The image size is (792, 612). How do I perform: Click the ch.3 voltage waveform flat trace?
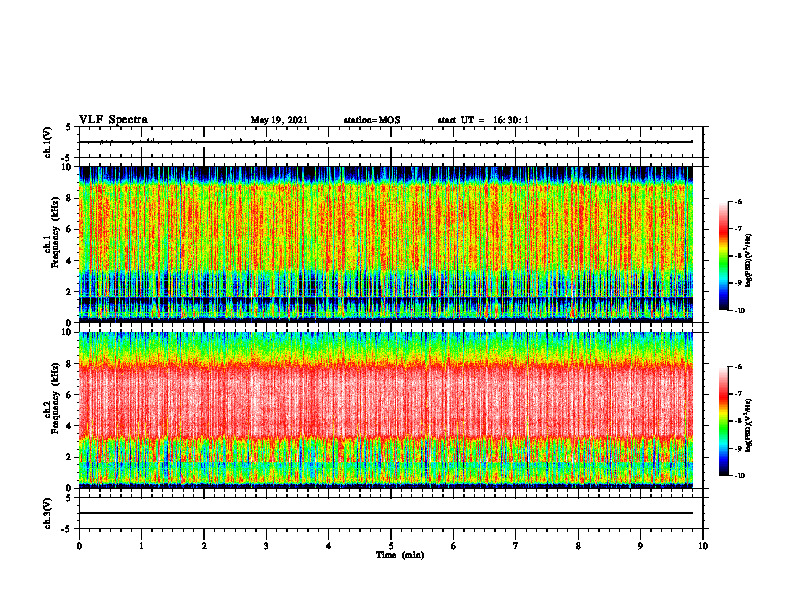coord(386,513)
